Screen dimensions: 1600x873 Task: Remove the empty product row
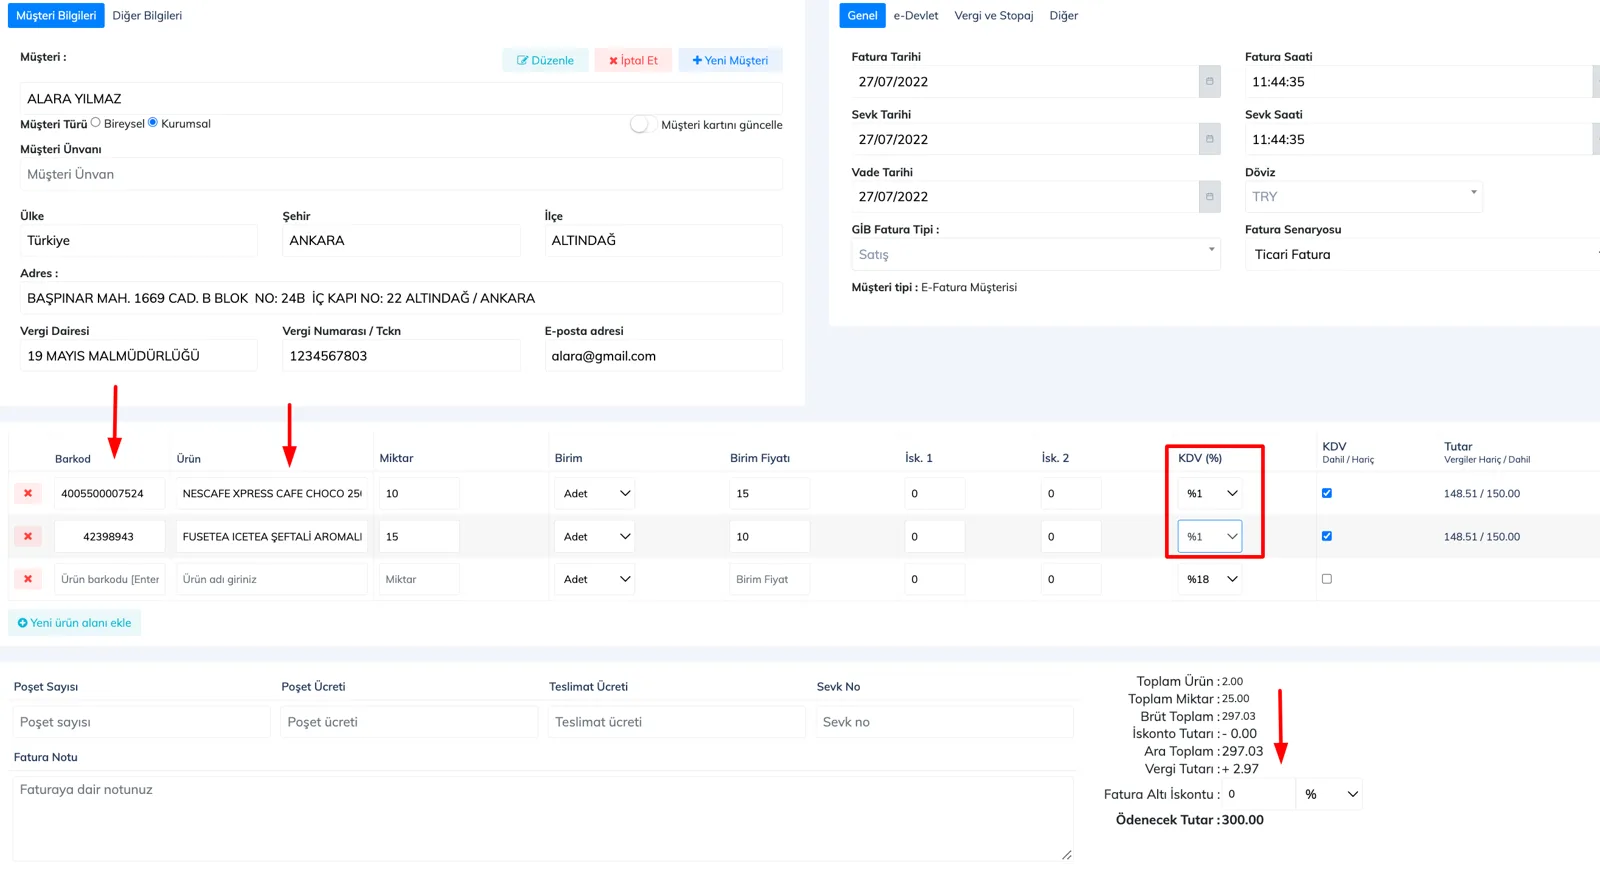28,579
